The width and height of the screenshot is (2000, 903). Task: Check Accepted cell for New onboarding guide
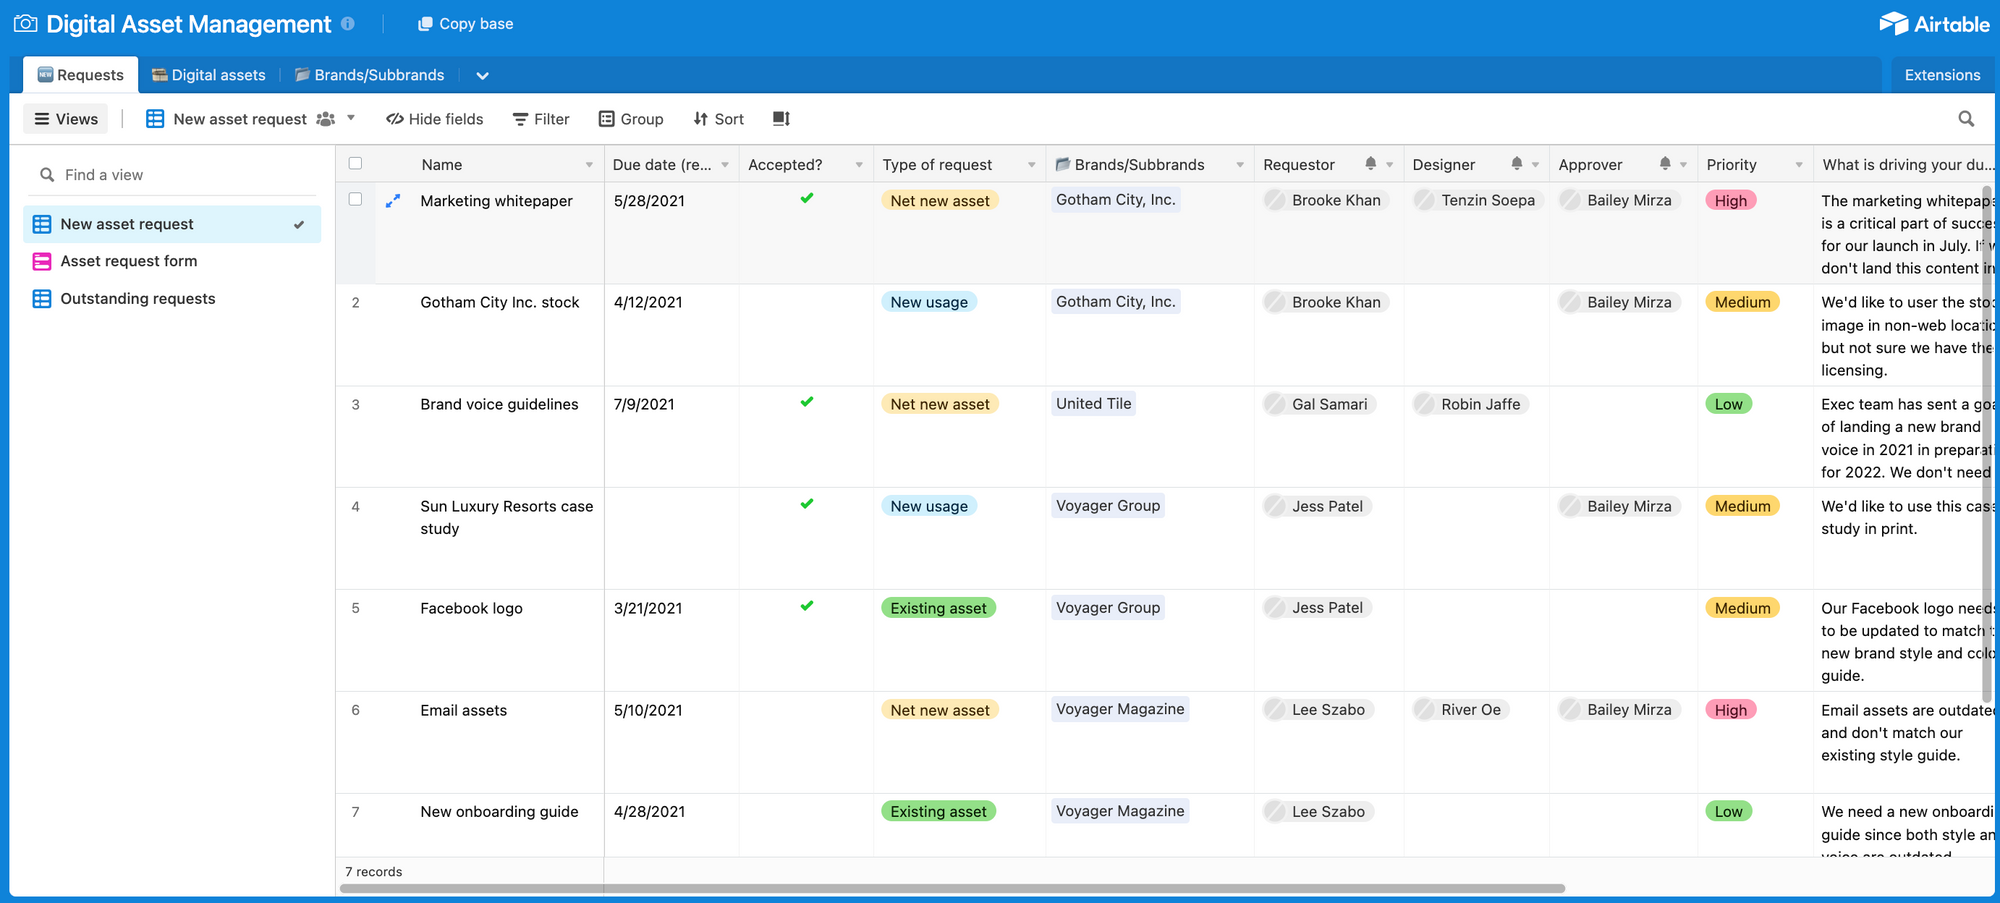tap(806, 825)
